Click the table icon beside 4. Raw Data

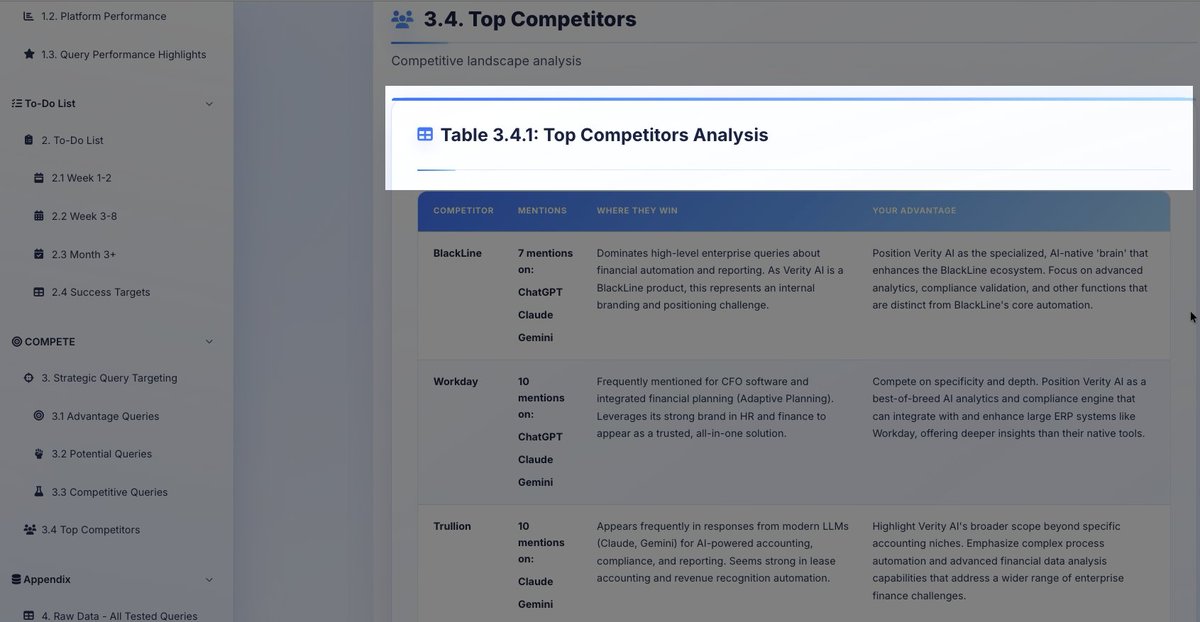29,616
